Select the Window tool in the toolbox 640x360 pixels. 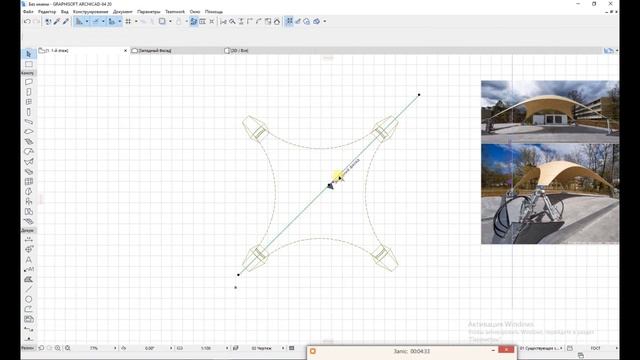click(x=29, y=102)
